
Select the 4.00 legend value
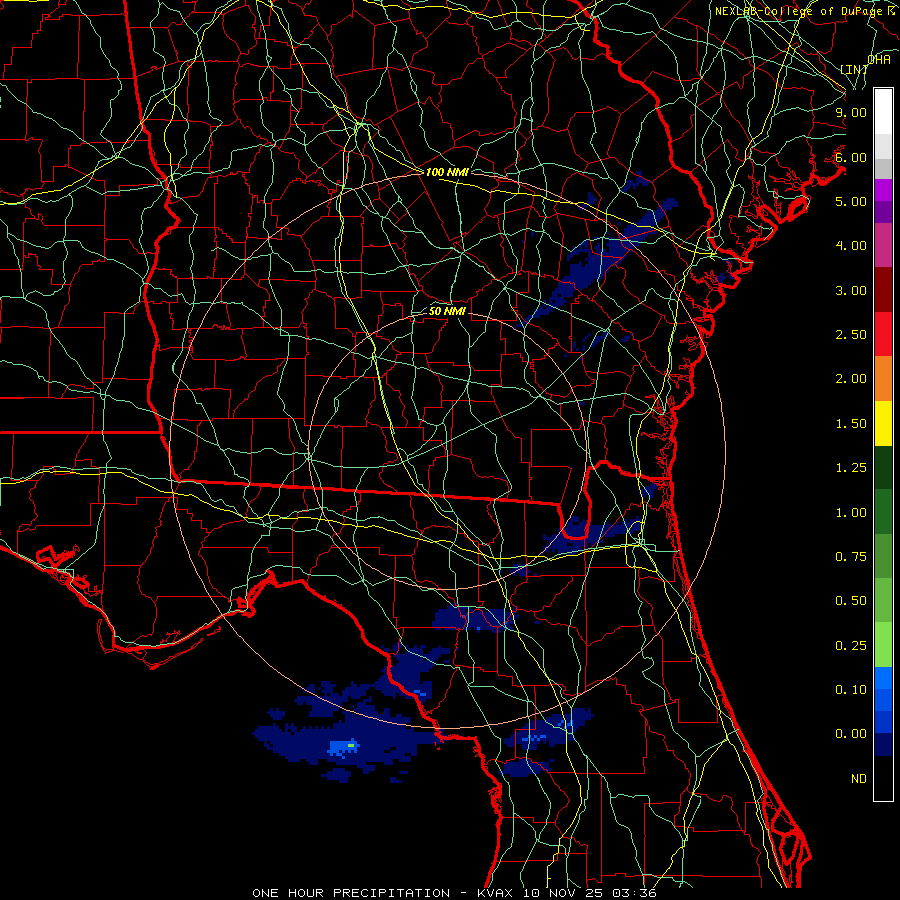(851, 246)
